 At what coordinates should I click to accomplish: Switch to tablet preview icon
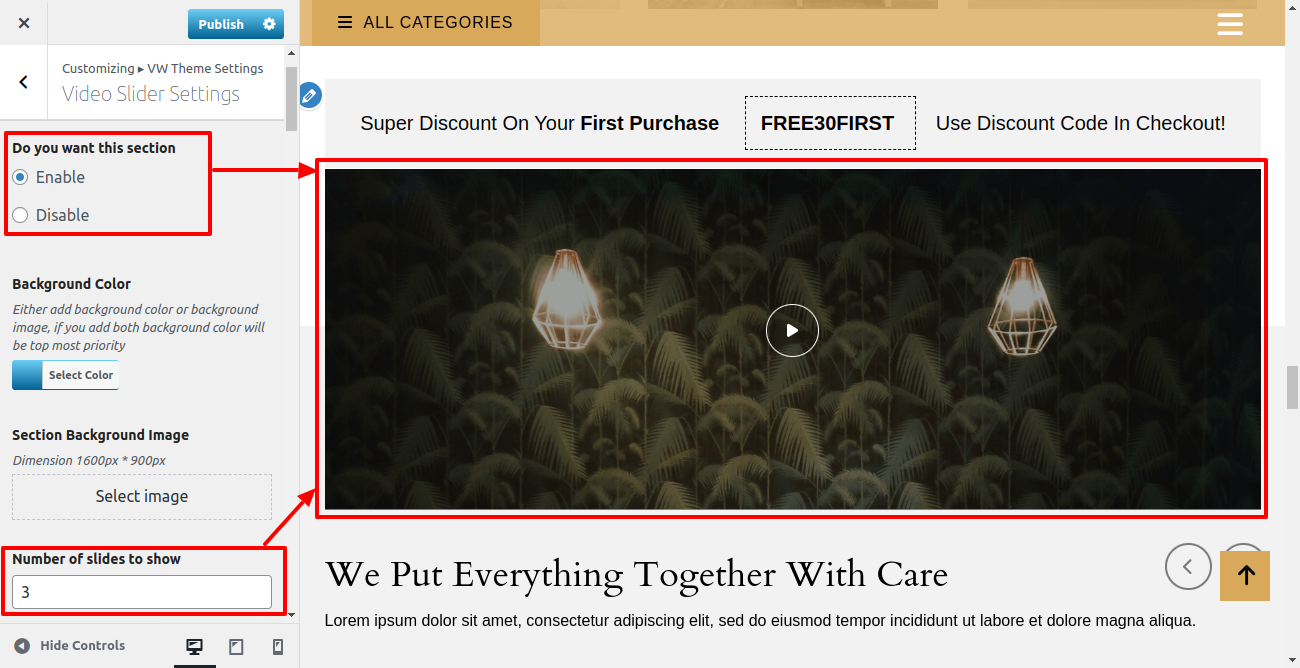236,647
